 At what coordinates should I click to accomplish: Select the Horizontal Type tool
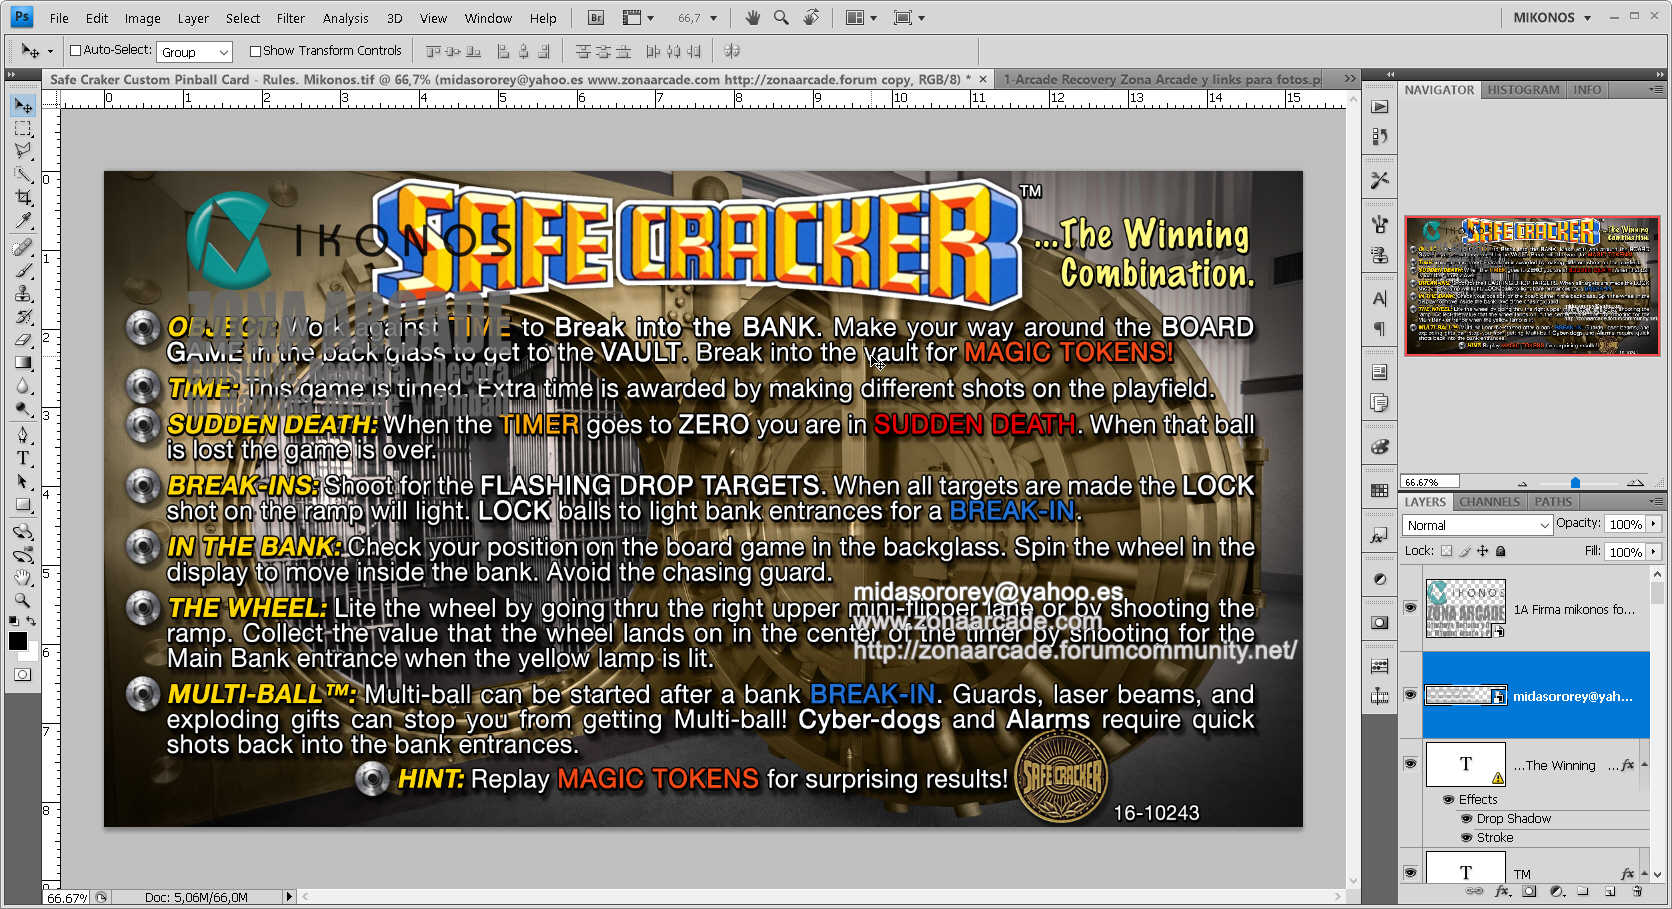[x=22, y=458]
